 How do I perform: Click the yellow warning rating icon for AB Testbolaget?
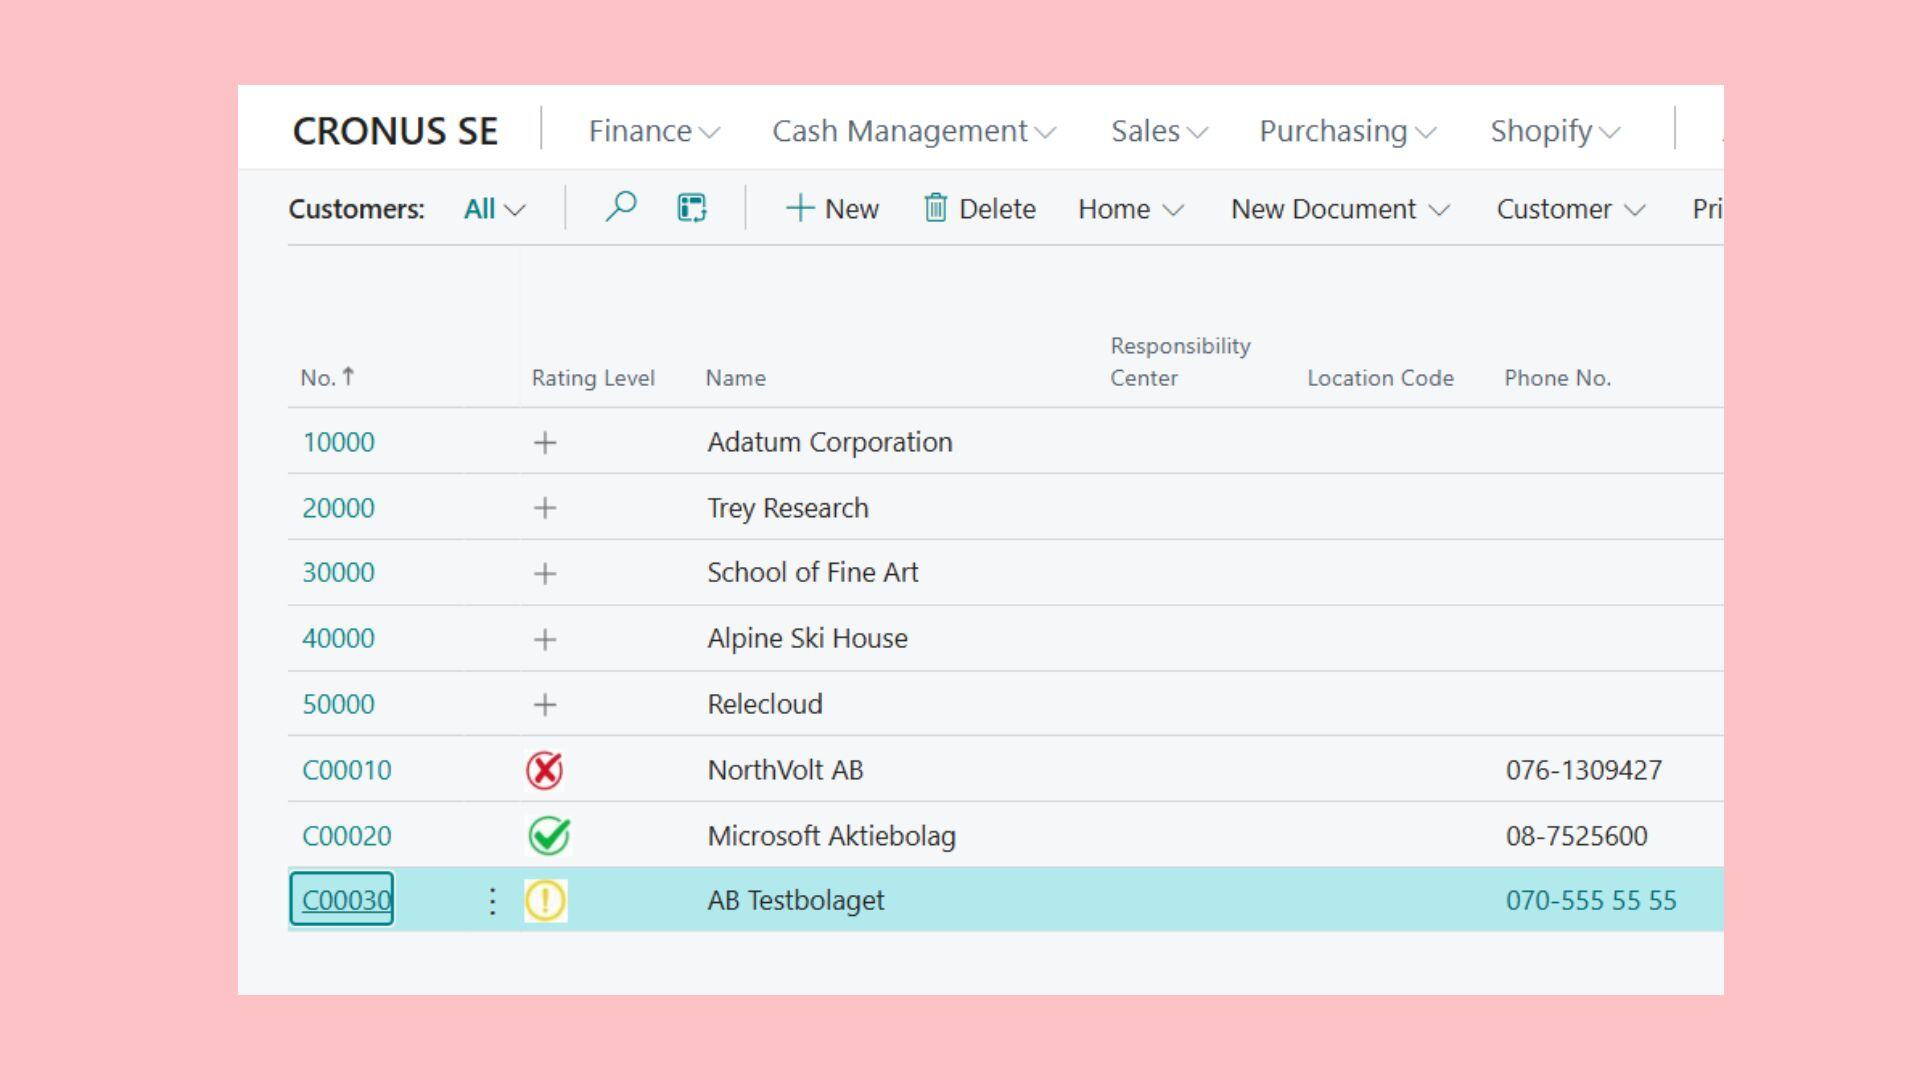coord(546,900)
